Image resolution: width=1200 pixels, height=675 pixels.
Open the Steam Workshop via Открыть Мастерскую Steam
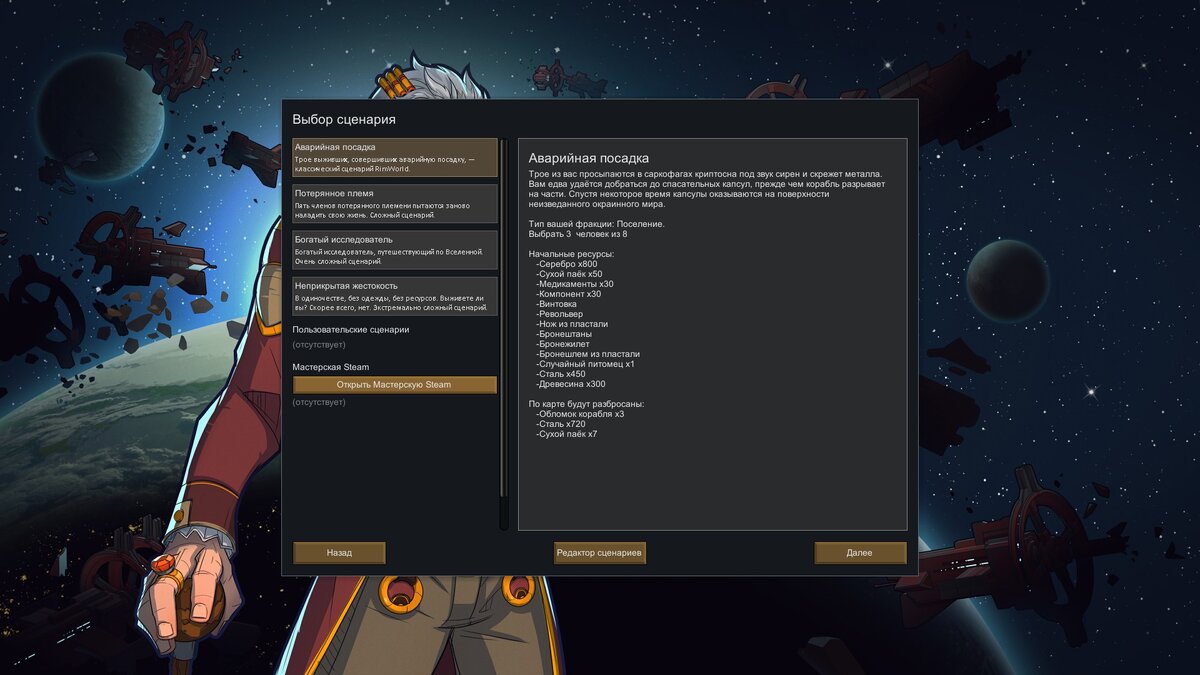[x=394, y=385]
